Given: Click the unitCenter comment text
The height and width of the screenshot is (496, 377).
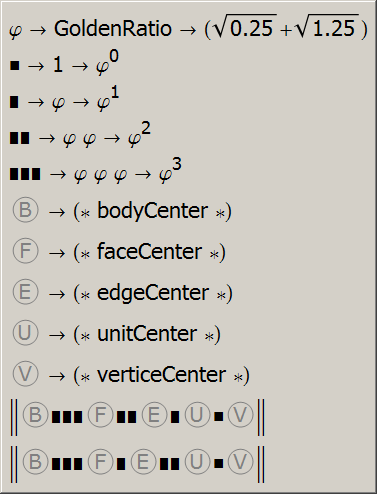Looking at the screenshot, I should coord(147,333).
